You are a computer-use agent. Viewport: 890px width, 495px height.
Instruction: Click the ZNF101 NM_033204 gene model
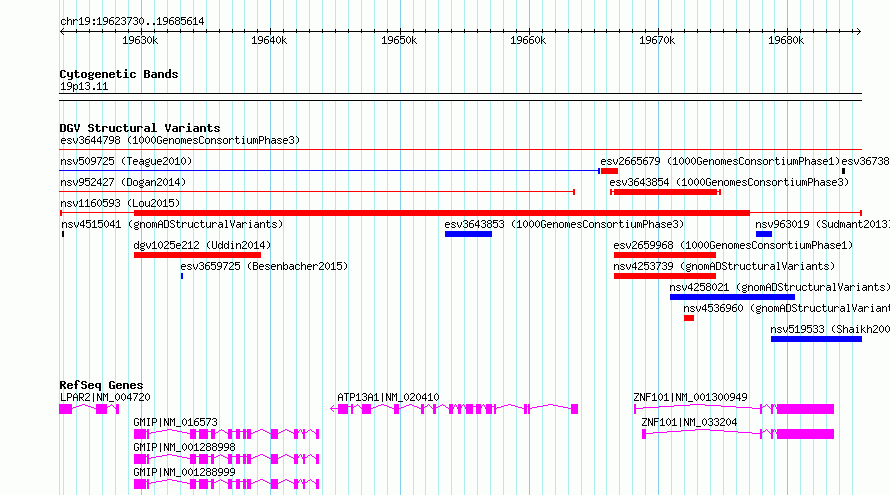tap(738, 434)
